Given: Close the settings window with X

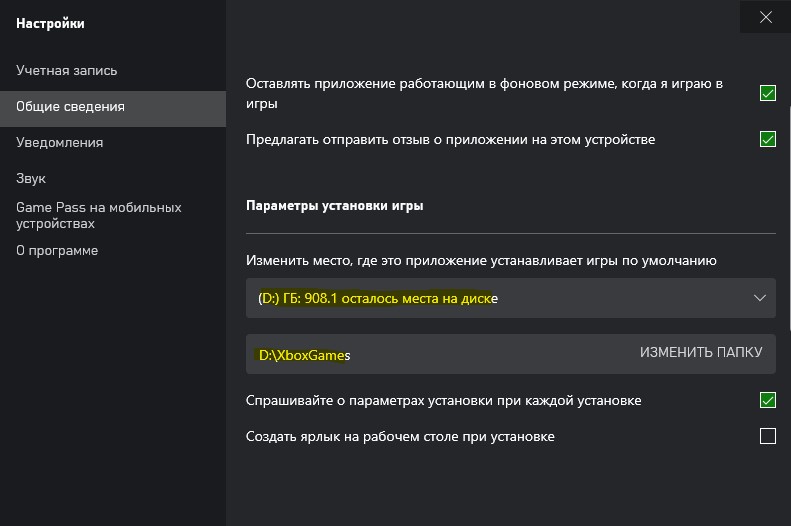Looking at the screenshot, I should pyautogui.click(x=765, y=17).
